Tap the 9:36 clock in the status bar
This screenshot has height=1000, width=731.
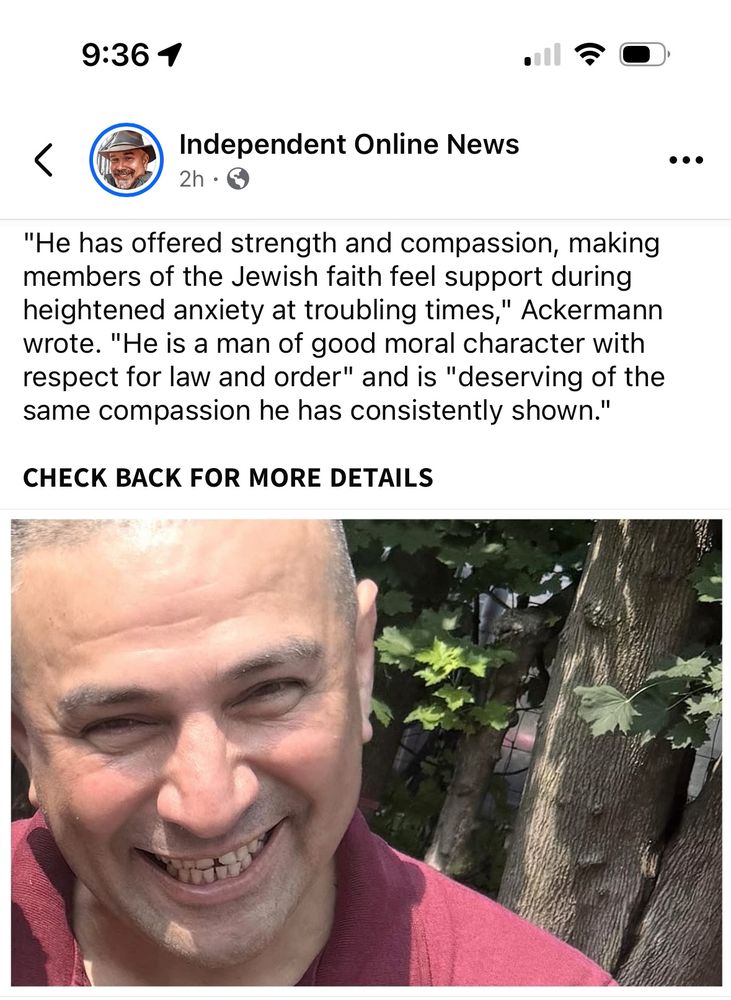[x=115, y=55]
